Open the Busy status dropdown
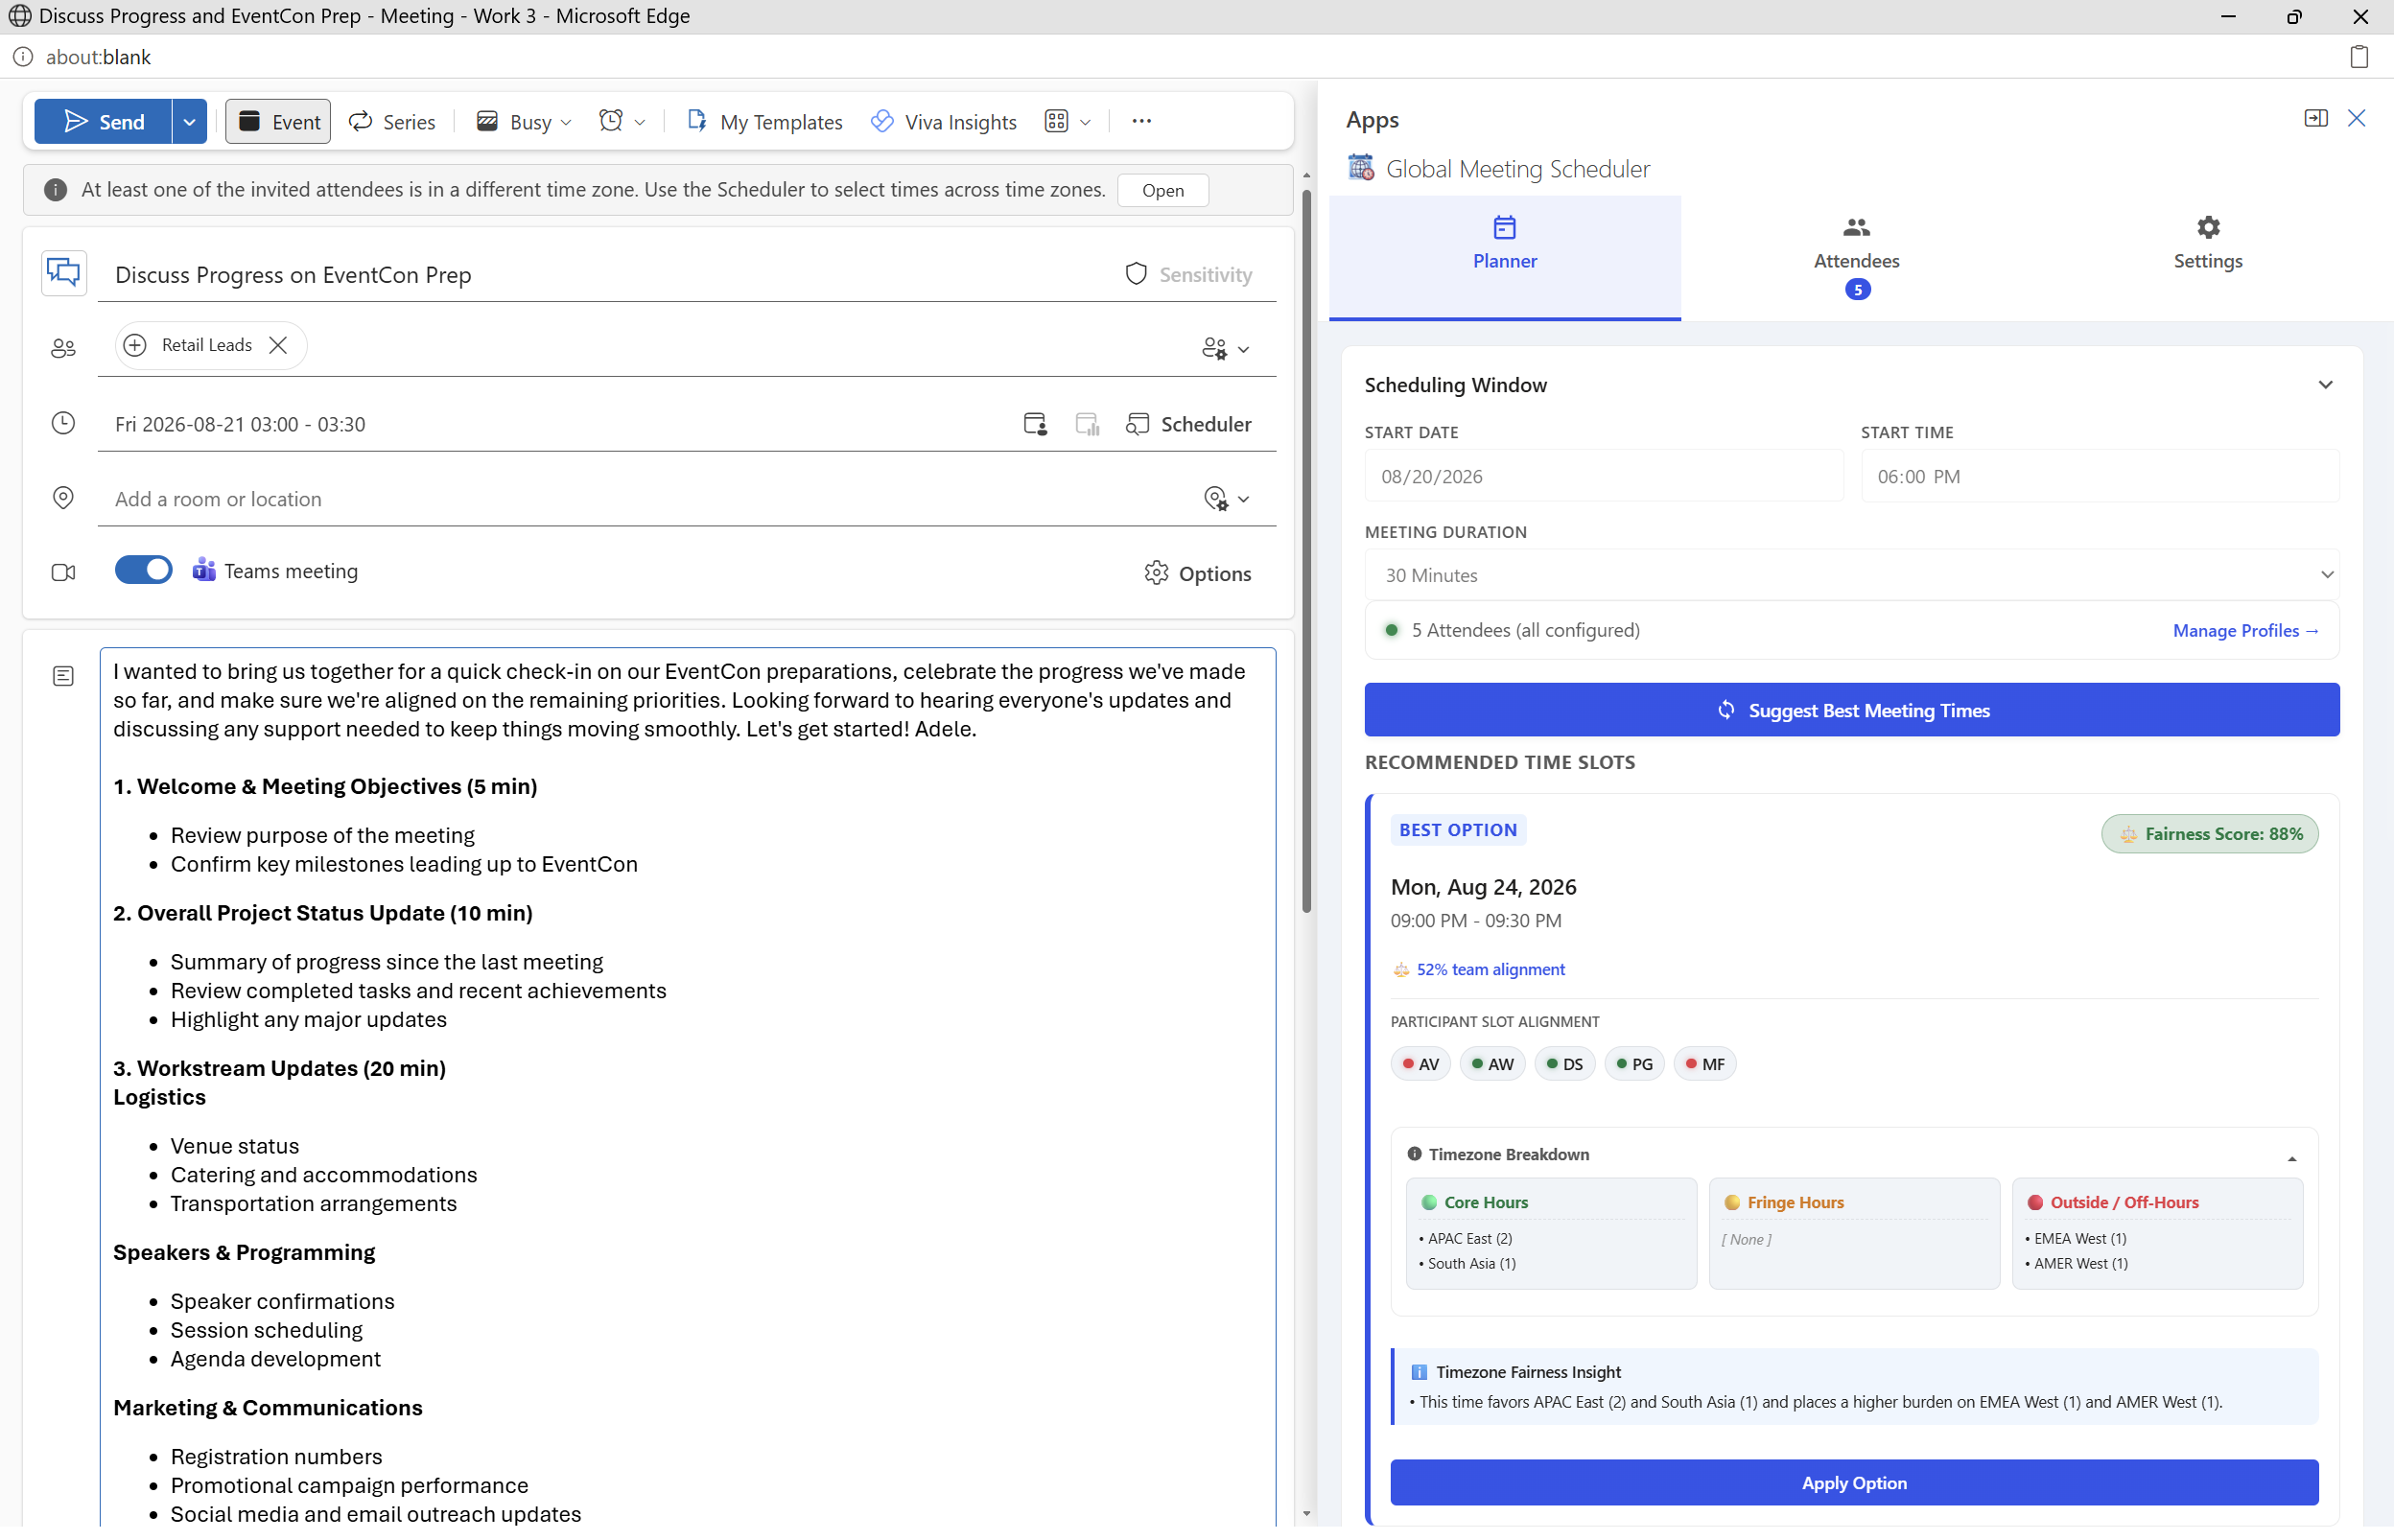The height and width of the screenshot is (1540, 2394). tap(524, 121)
